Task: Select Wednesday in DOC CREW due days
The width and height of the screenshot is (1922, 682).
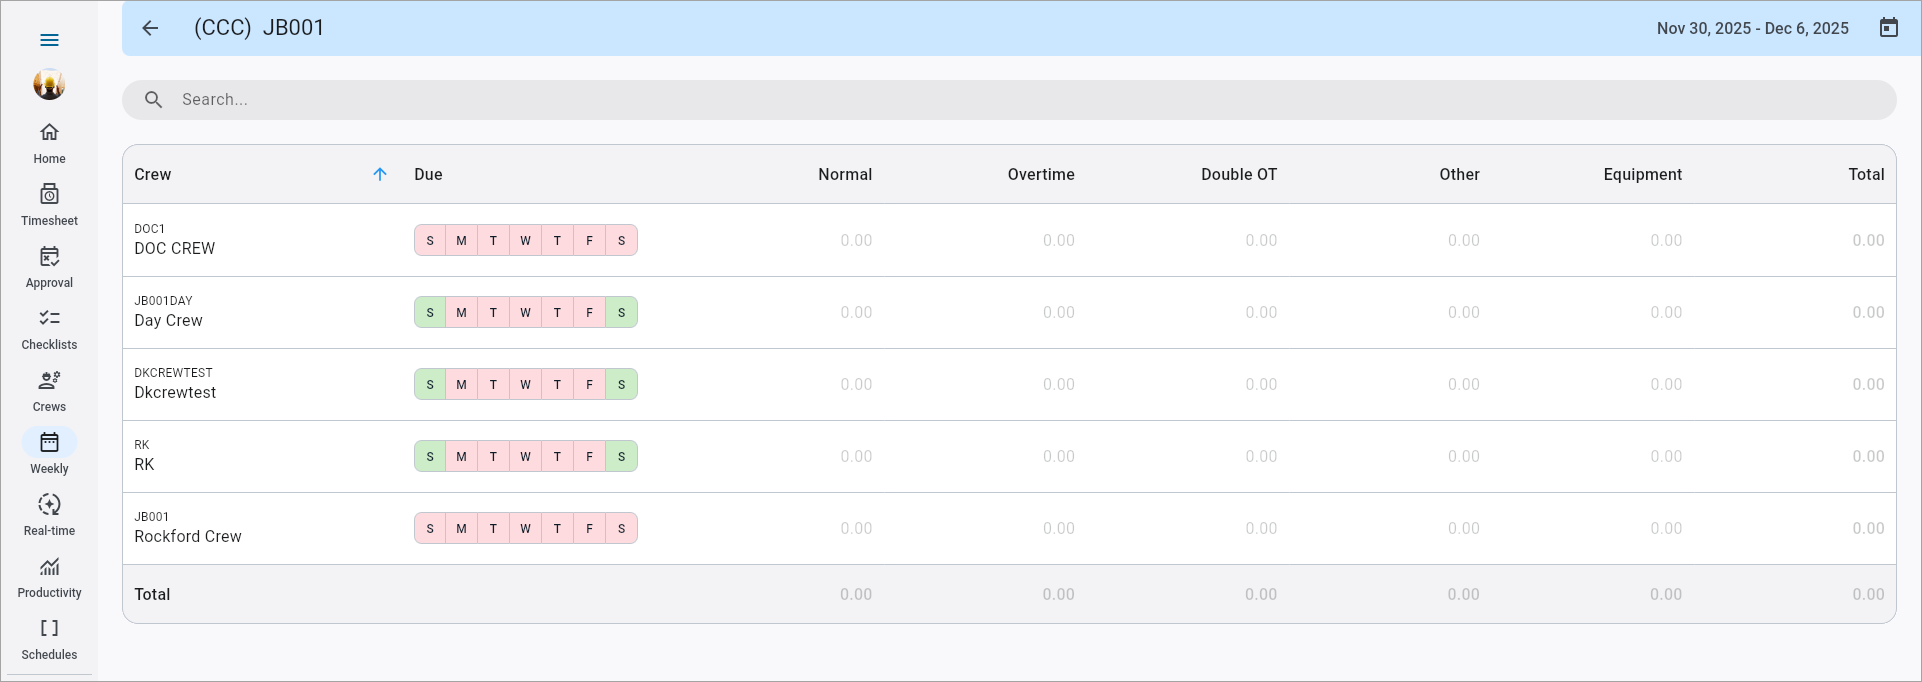Action: (525, 240)
